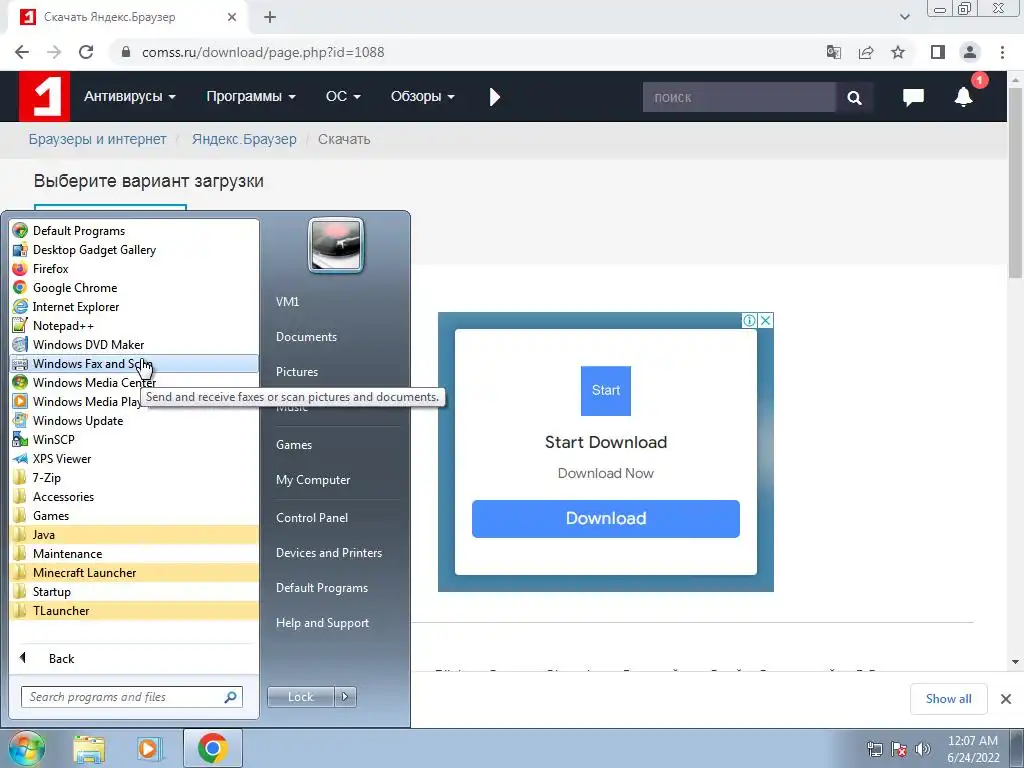
Task: Click the translate page icon
Action: (x=834, y=52)
